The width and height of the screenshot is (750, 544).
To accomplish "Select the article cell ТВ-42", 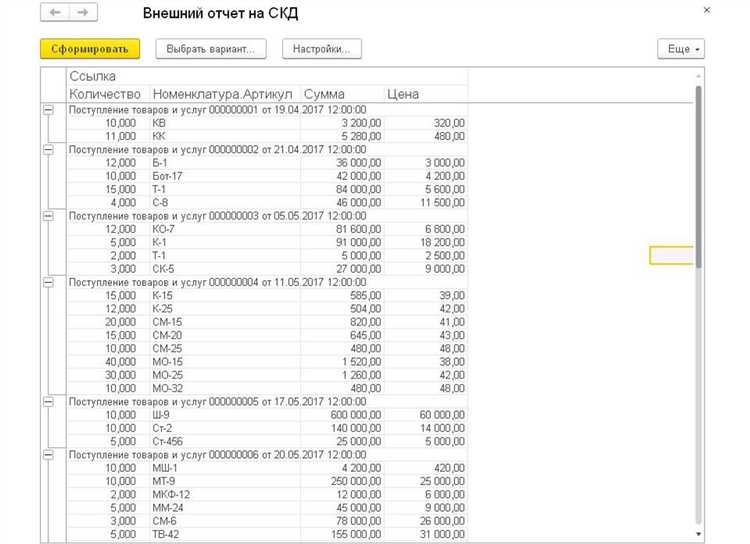I will (225, 534).
